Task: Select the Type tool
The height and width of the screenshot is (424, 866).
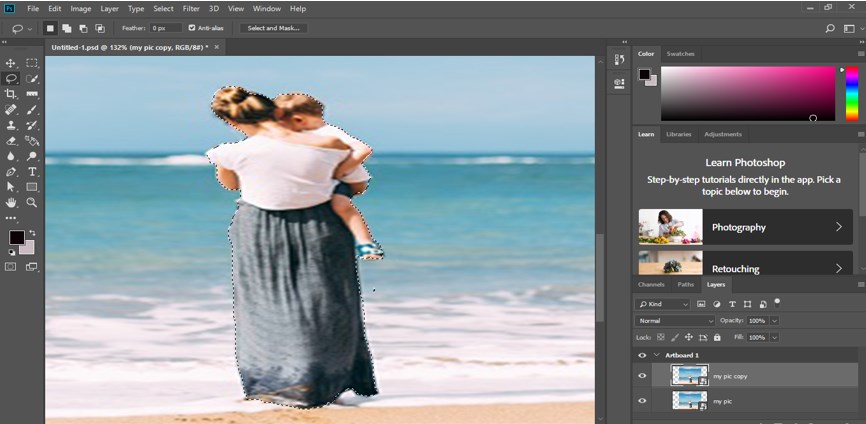Action: tap(32, 172)
